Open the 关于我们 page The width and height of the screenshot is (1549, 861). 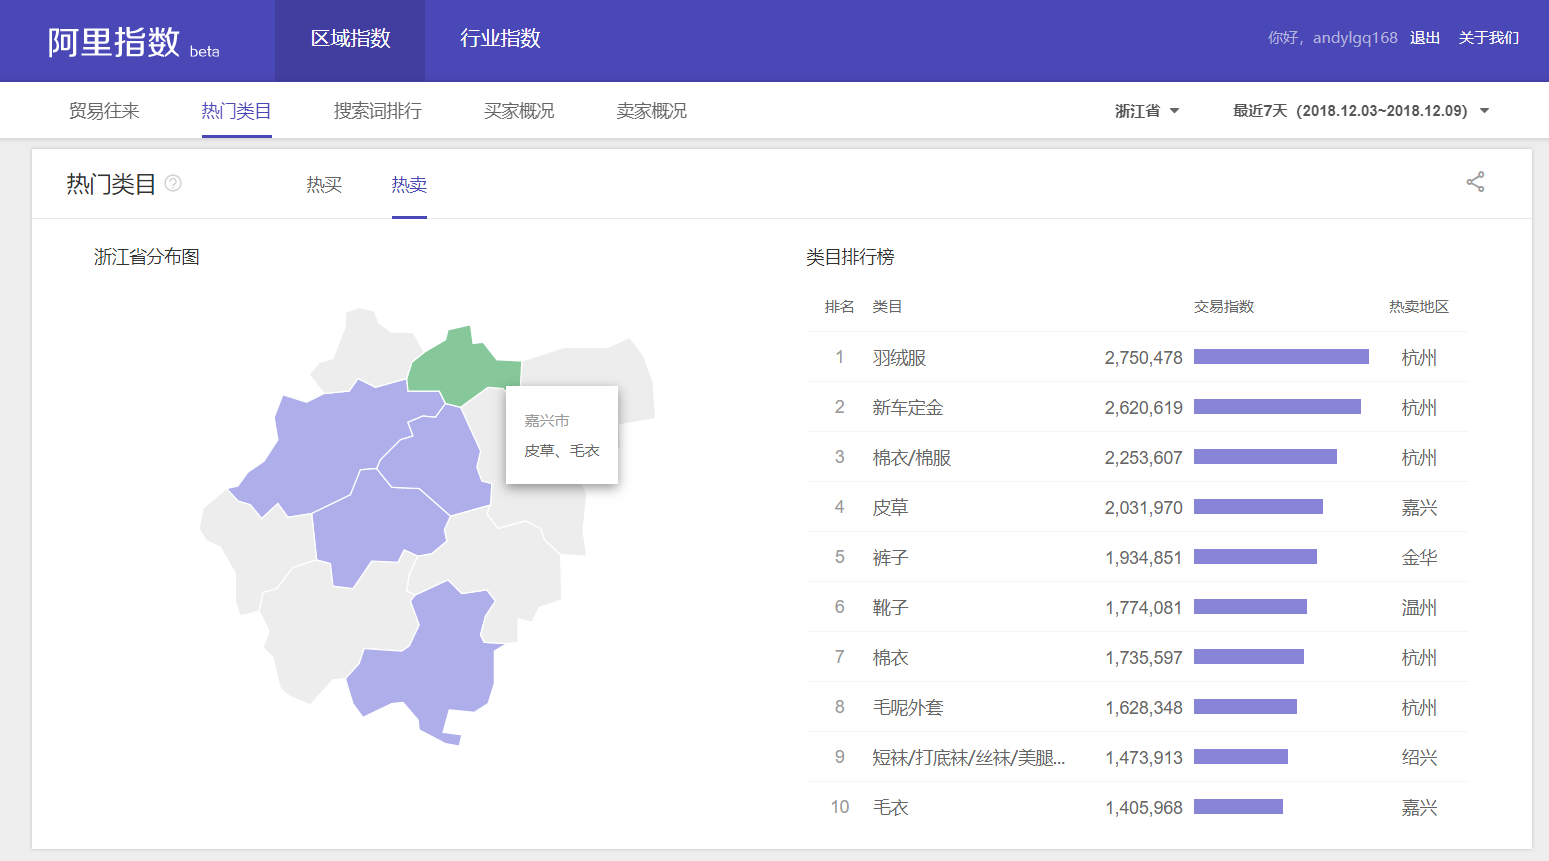tap(1489, 37)
